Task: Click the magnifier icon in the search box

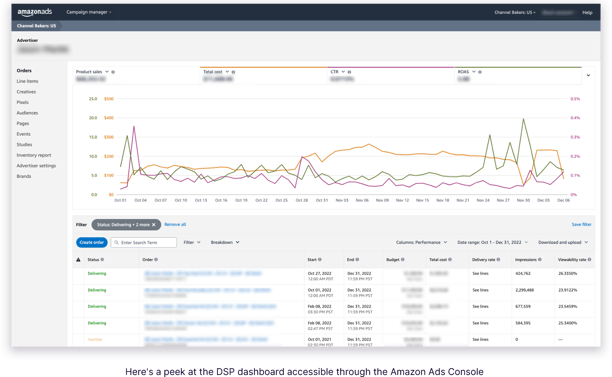Action: [x=116, y=242]
